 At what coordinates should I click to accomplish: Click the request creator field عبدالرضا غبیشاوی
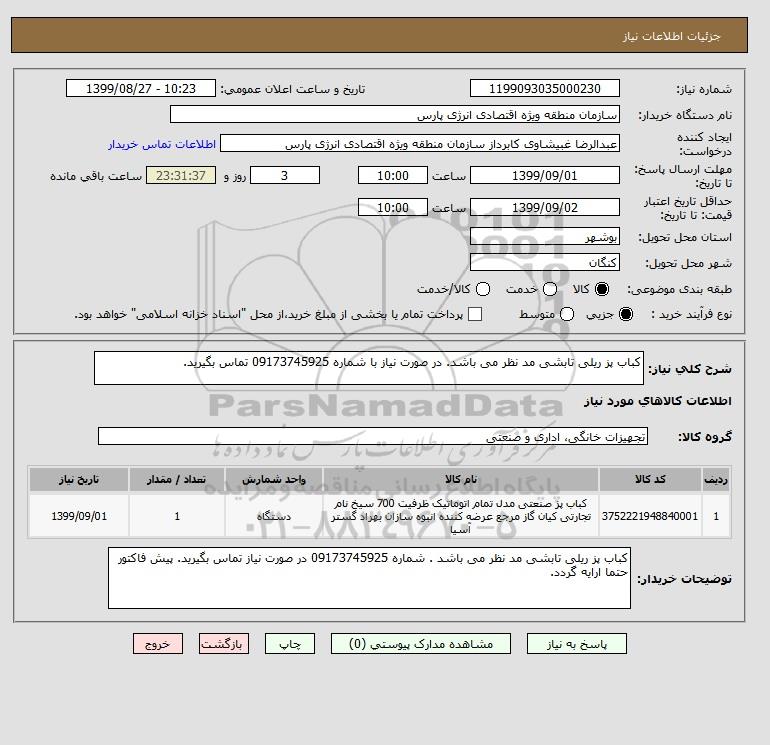(420, 144)
